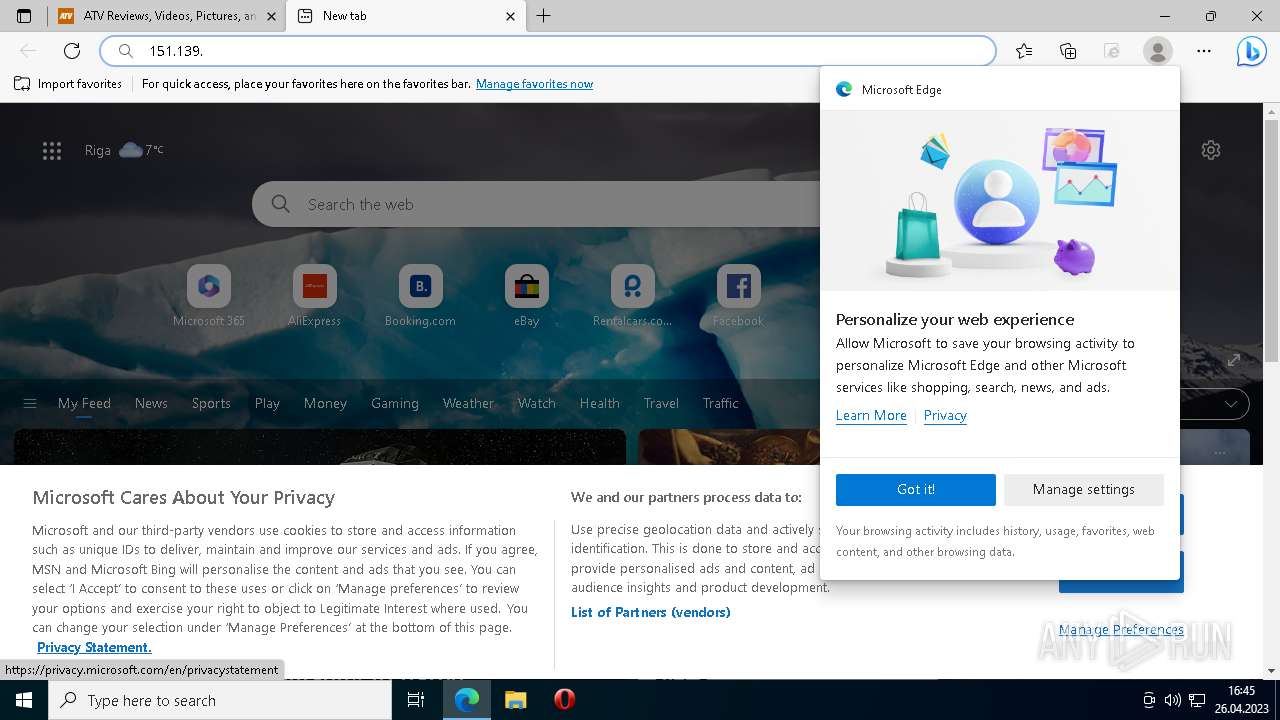
Task: Open the AliExpress quick link tile
Action: pos(315,297)
